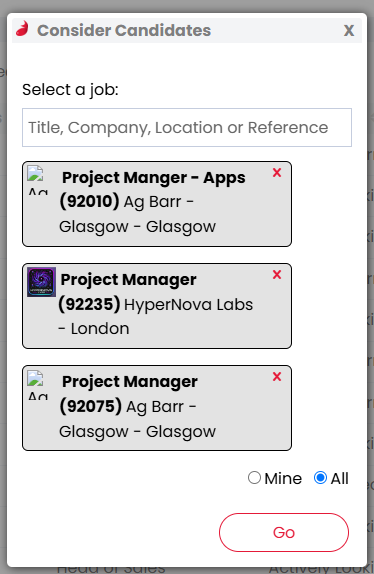Click the red flame logo icon

tap(23, 29)
